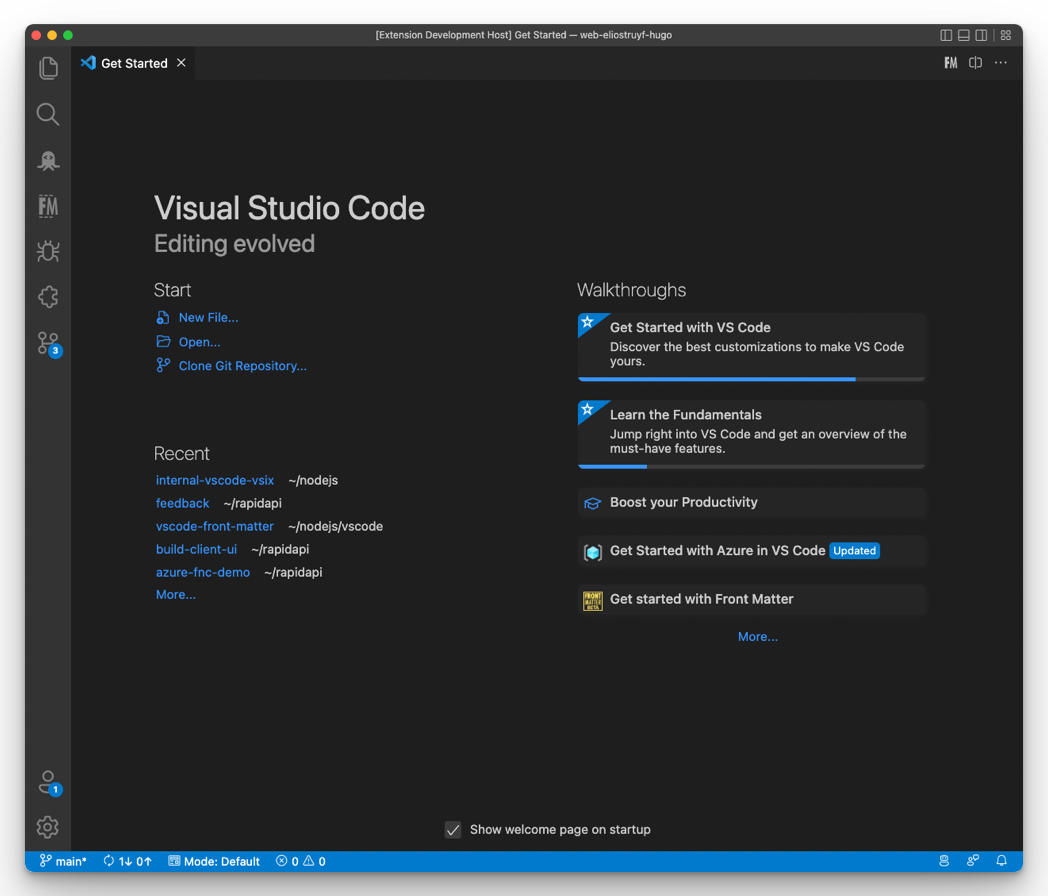Click the FM icon in the editor title bar
The width and height of the screenshot is (1048, 896).
pos(950,62)
